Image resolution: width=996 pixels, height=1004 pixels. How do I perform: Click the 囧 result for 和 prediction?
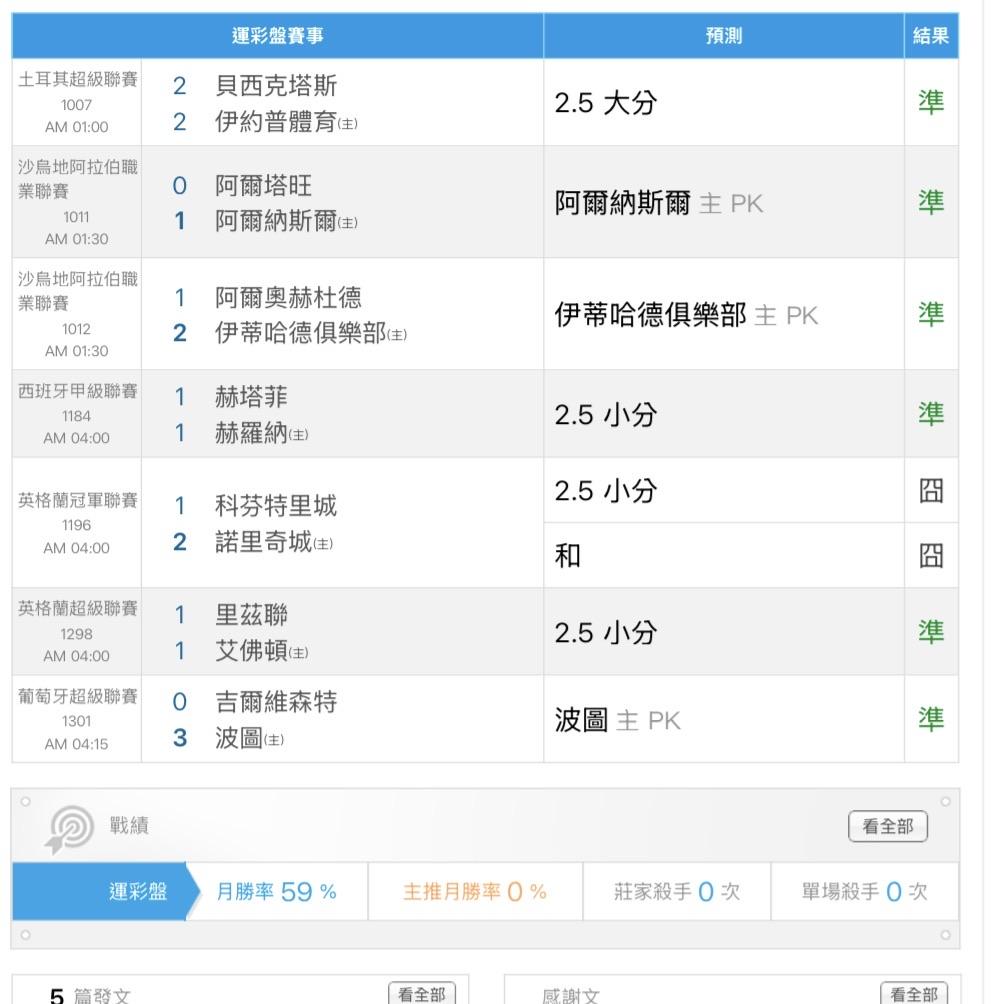coord(930,556)
